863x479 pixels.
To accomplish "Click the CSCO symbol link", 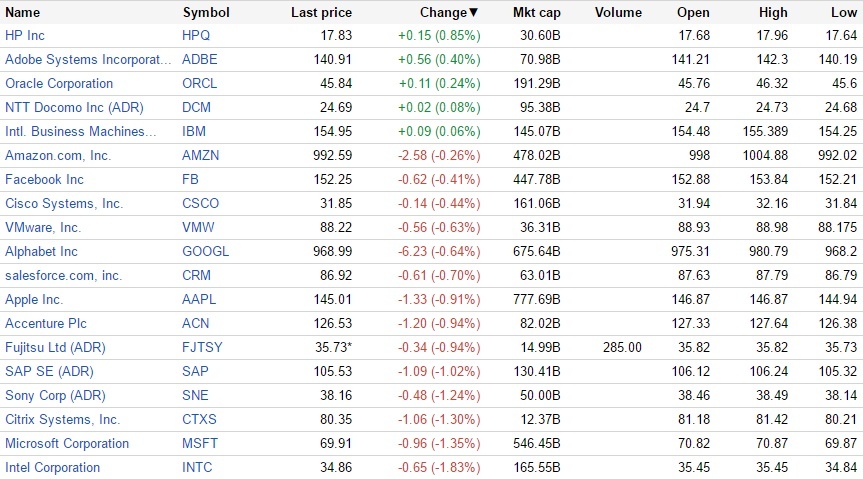I will click(x=201, y=203).
